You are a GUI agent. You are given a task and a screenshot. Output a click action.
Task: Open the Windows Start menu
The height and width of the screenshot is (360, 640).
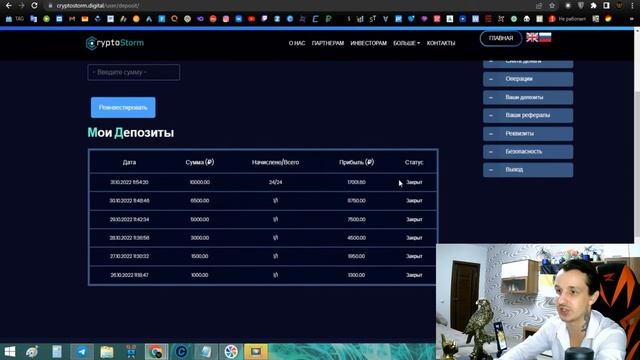9,351
